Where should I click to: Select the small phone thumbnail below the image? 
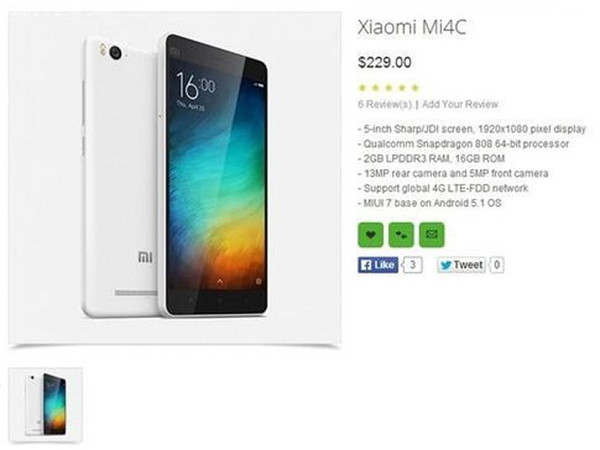[46, 404]
